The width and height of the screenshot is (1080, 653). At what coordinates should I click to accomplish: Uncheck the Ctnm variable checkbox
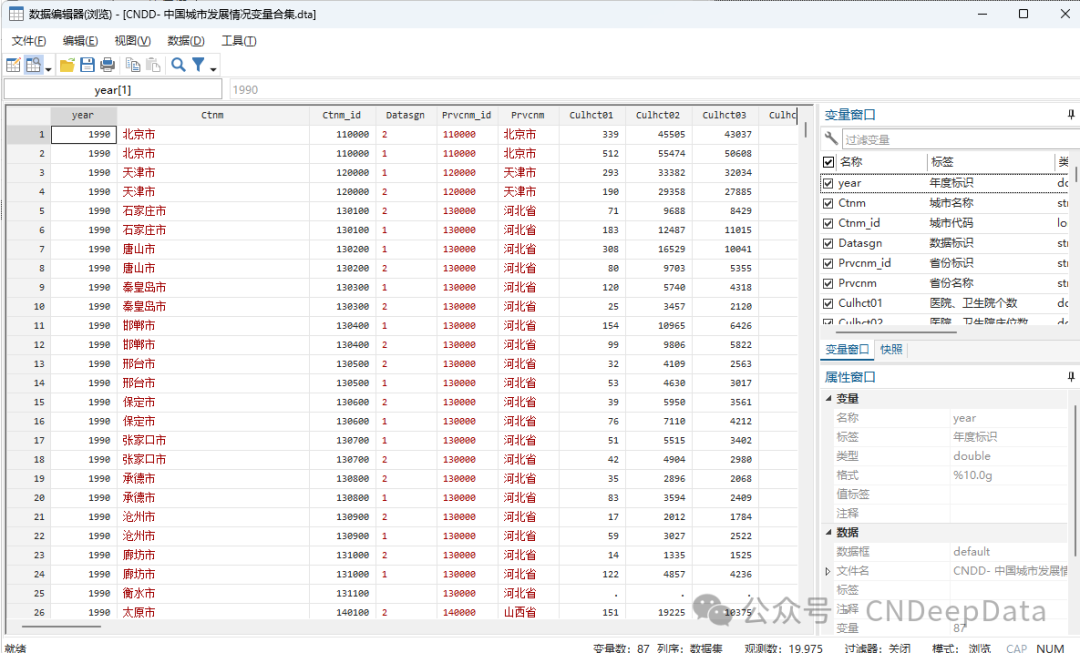pyautogui.click(x=828, y=203)
